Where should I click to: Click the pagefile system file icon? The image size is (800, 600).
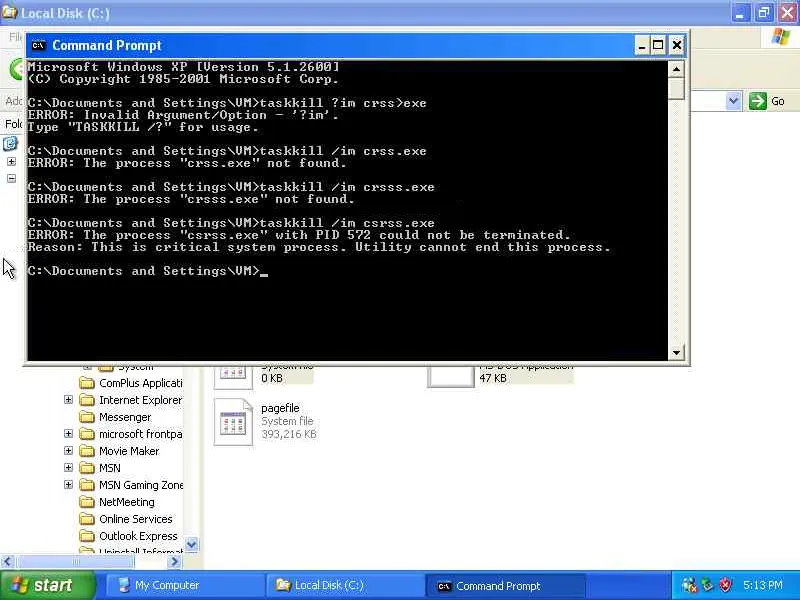point(233,422)
